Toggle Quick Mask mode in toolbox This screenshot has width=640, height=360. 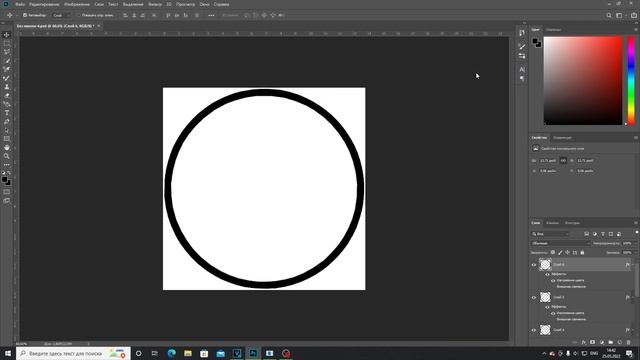click(7, 192)
